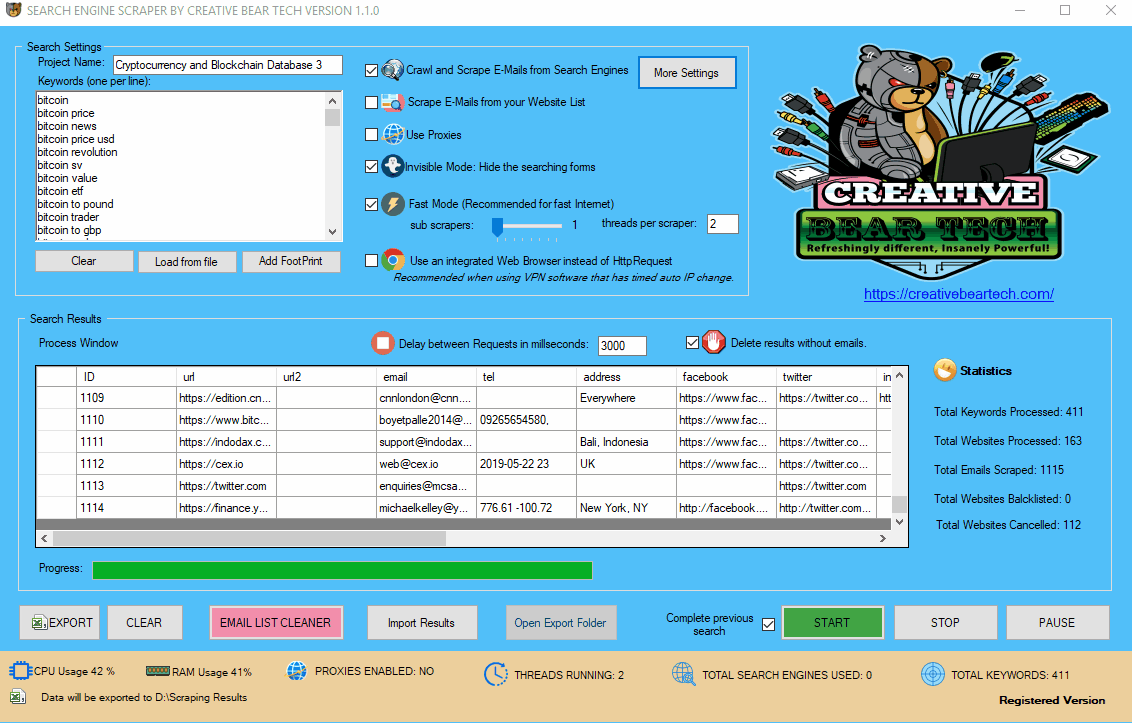1132x723 pixels.
Task: Click the lightning bolt Fast Mode icon
Action: coord(393,204)
